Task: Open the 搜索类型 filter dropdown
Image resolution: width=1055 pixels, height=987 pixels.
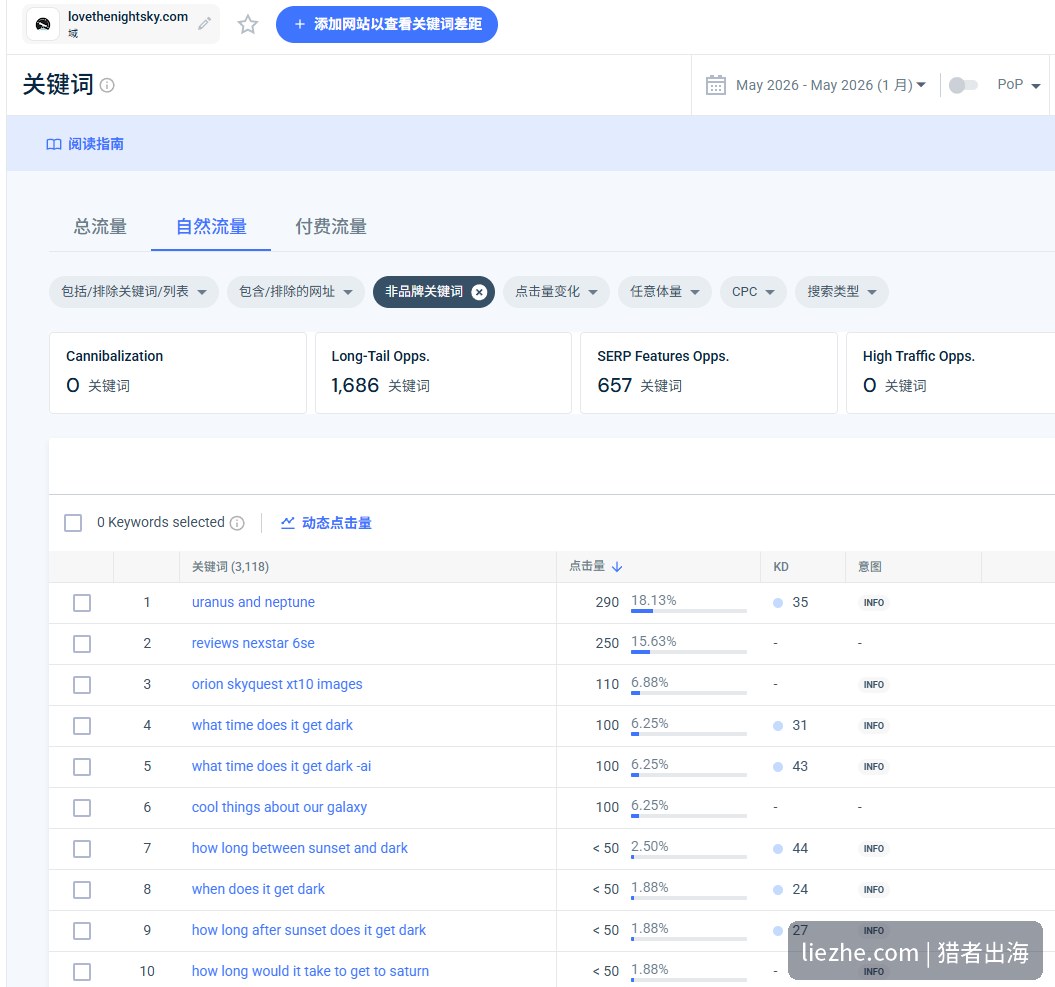Action: 842,292
